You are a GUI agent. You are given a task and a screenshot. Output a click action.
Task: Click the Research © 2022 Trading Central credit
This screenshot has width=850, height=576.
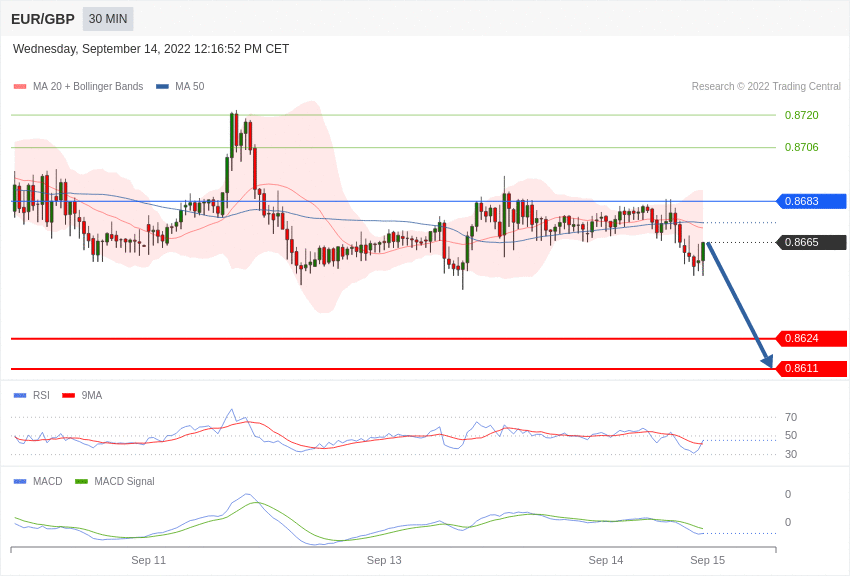pos(766,86)
